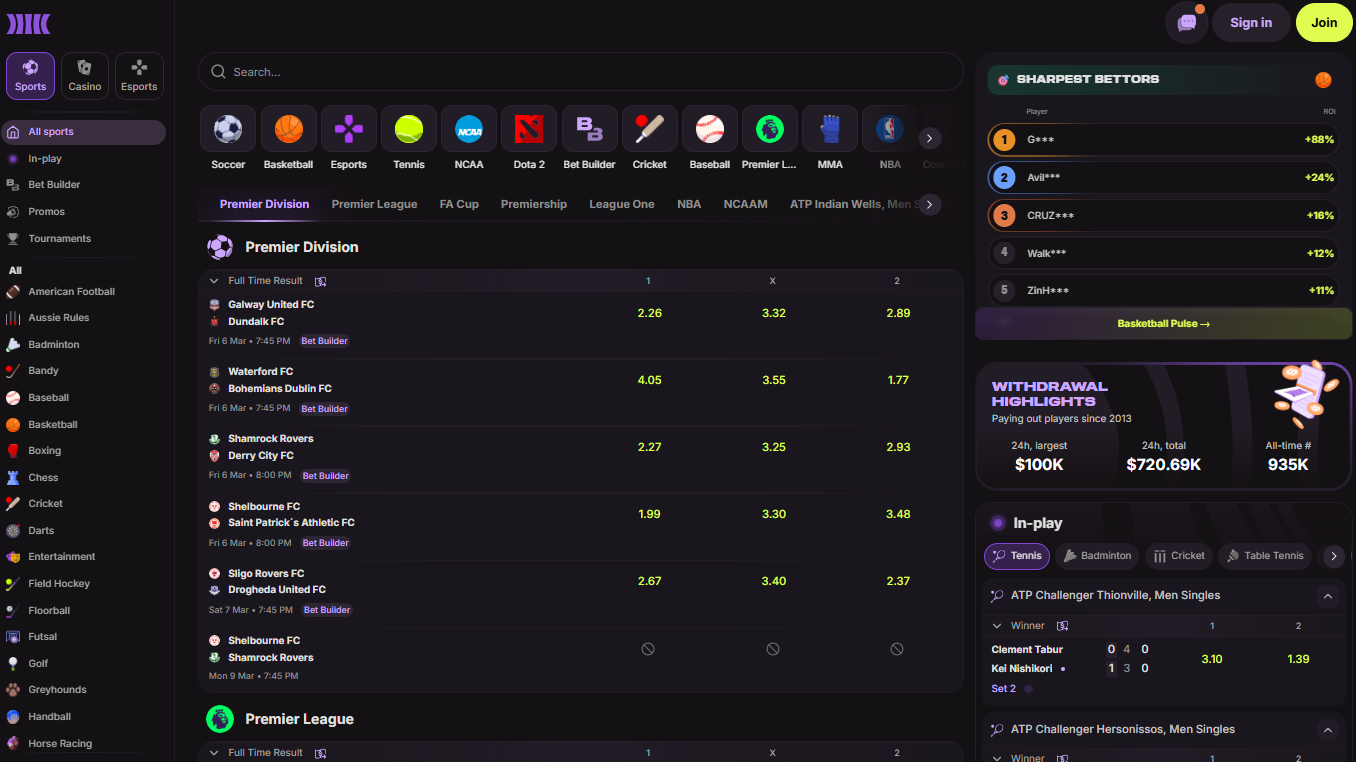Screen dimensions: 1356x762
Task: Open Bet Builder for Galway United match
Action: pos(325,341)
